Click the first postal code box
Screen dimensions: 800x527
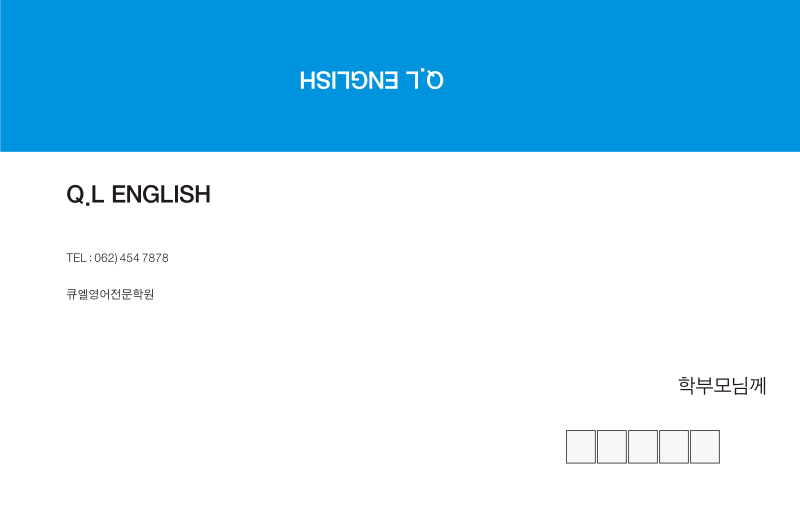pyautogui.click(x=581, y=447)
